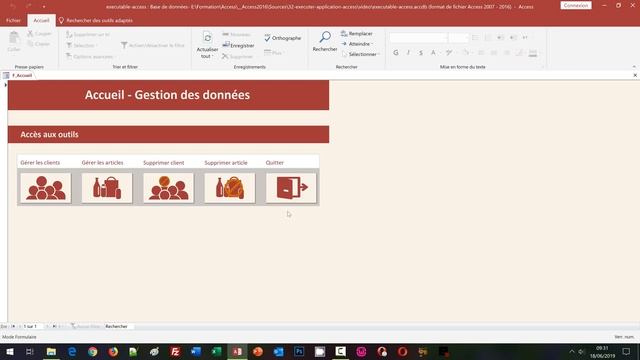Click the font color A button
The width and height of the screenshot is (640, 360).
click(433, 53)
